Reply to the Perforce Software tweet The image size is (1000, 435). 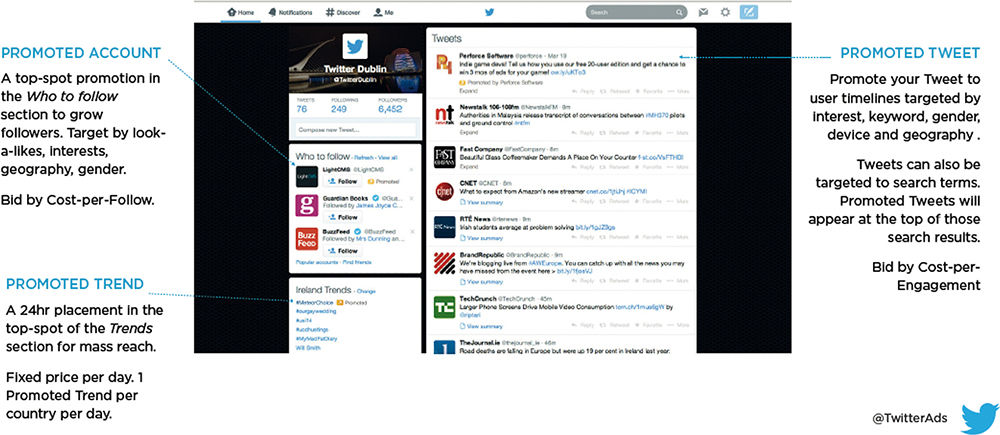click(584, 91)
